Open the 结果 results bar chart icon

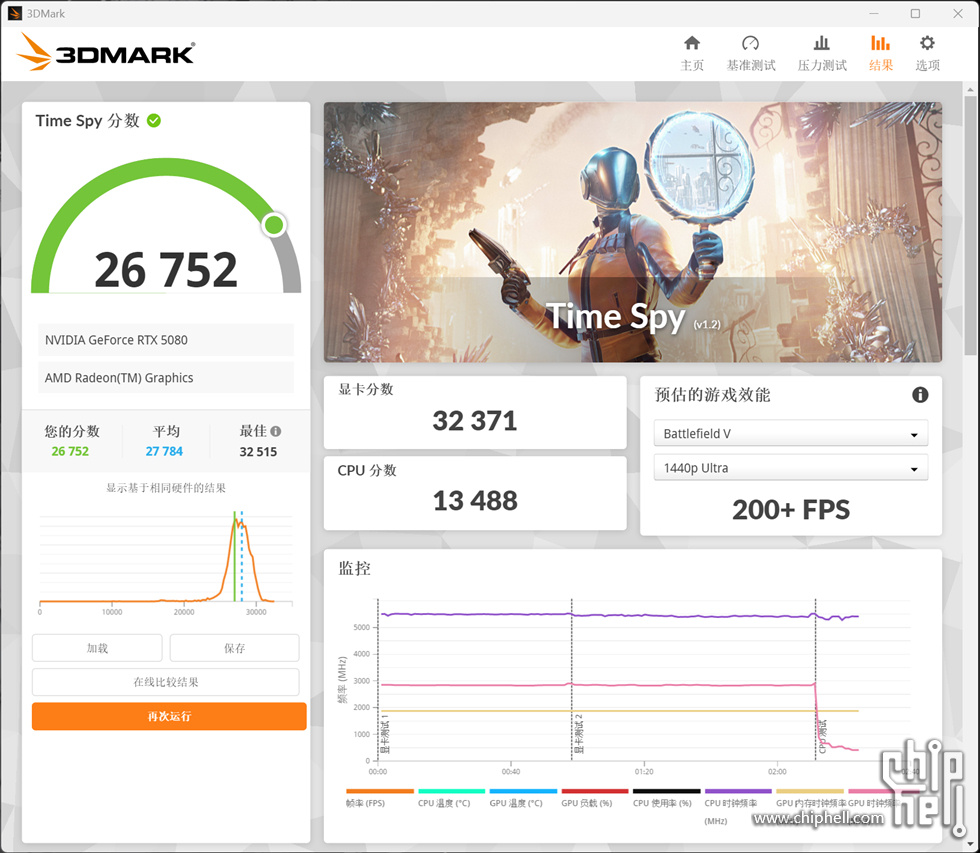click(x=880, y=43)
